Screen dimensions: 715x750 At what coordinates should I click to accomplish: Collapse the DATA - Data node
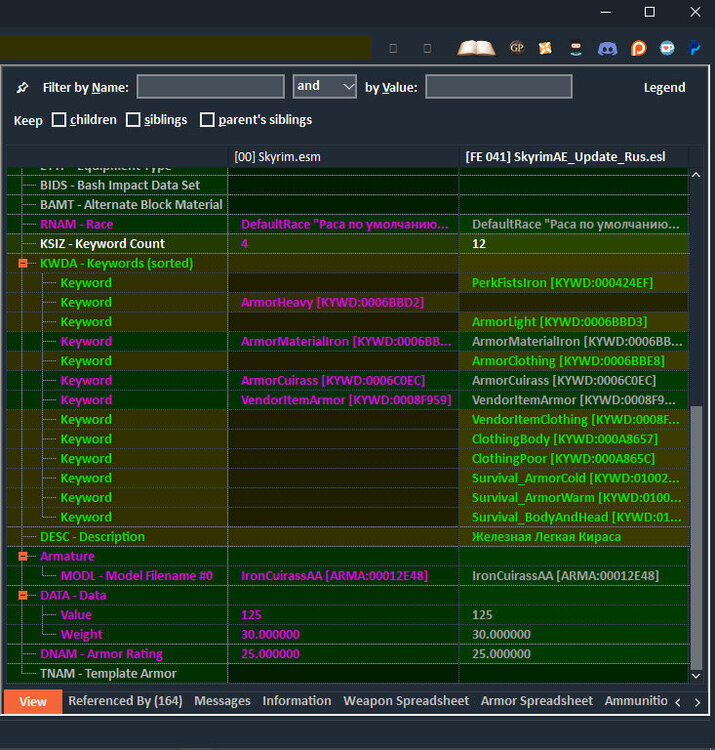22,595
